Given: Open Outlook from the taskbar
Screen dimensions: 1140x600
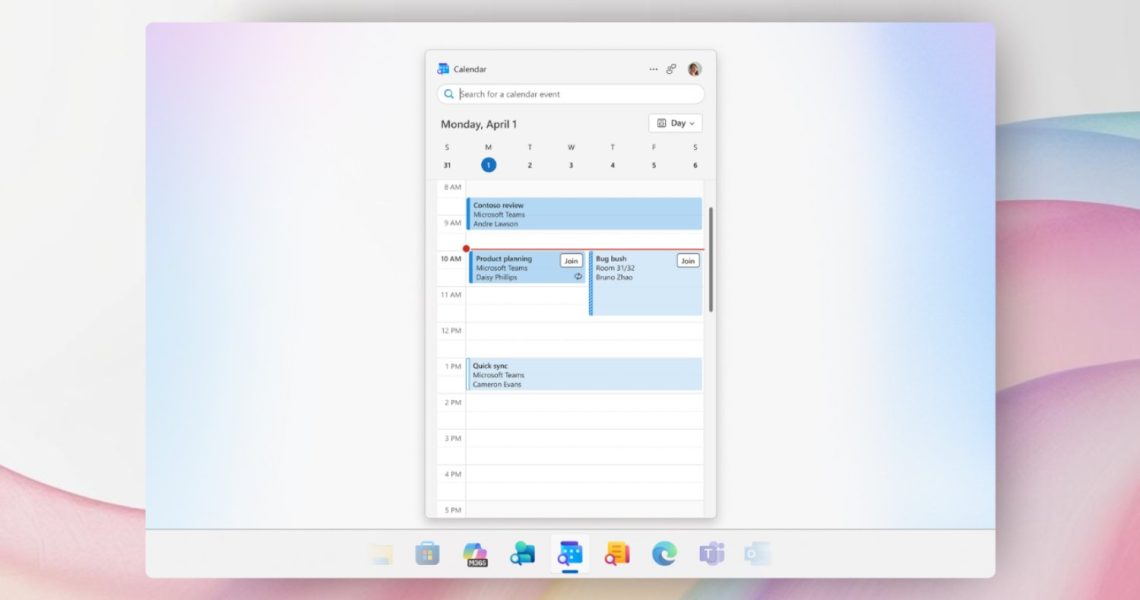Looking at the screenshot, I should 757,554.
